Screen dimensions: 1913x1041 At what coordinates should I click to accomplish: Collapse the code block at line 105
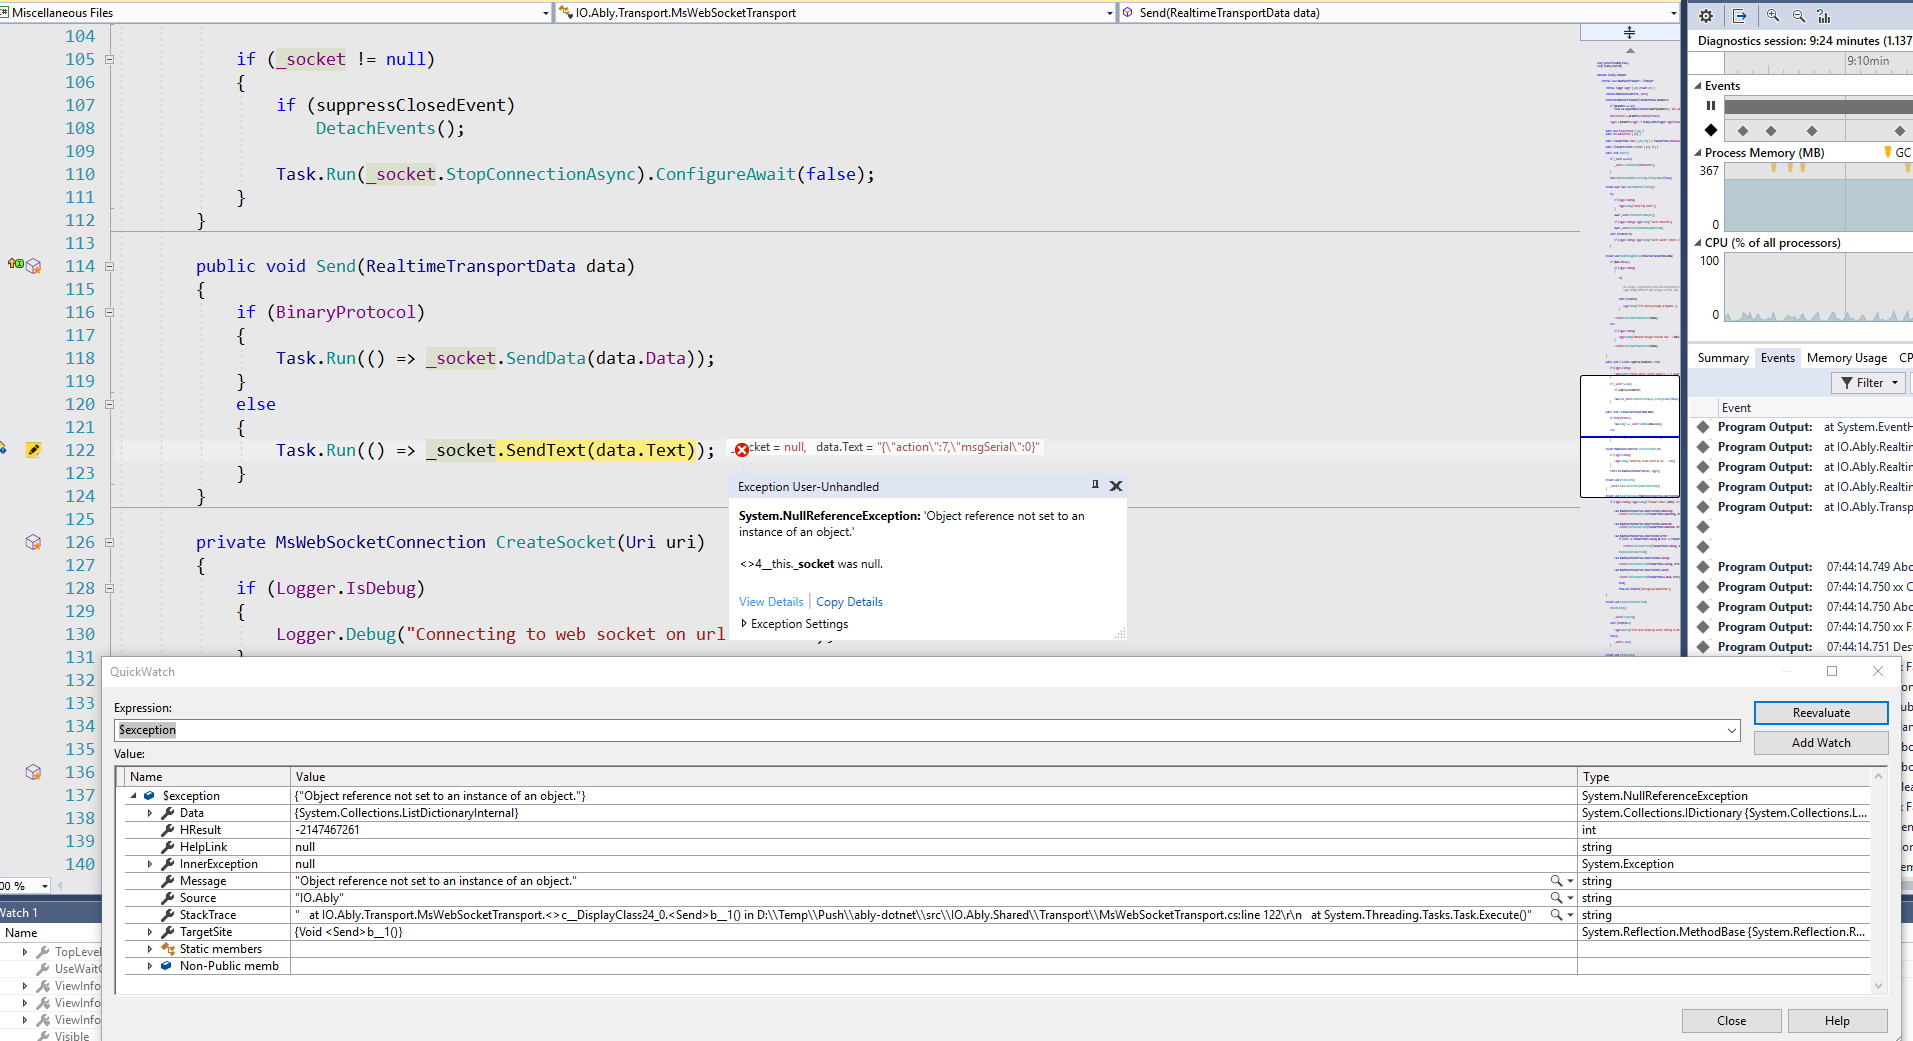point(110,59)
